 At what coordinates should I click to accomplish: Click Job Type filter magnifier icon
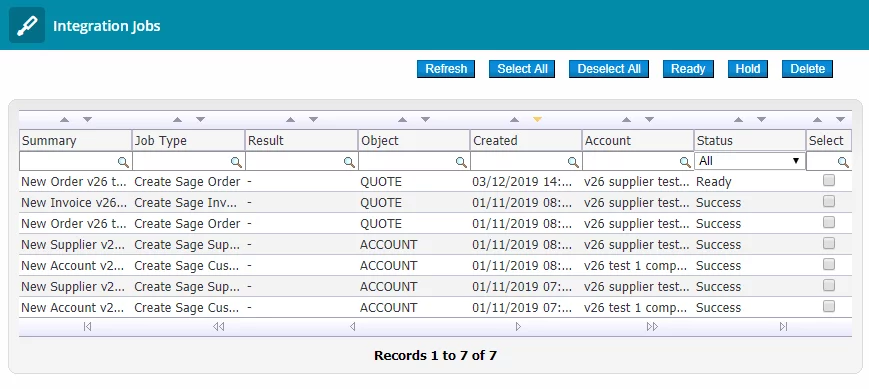coord(237,162)
